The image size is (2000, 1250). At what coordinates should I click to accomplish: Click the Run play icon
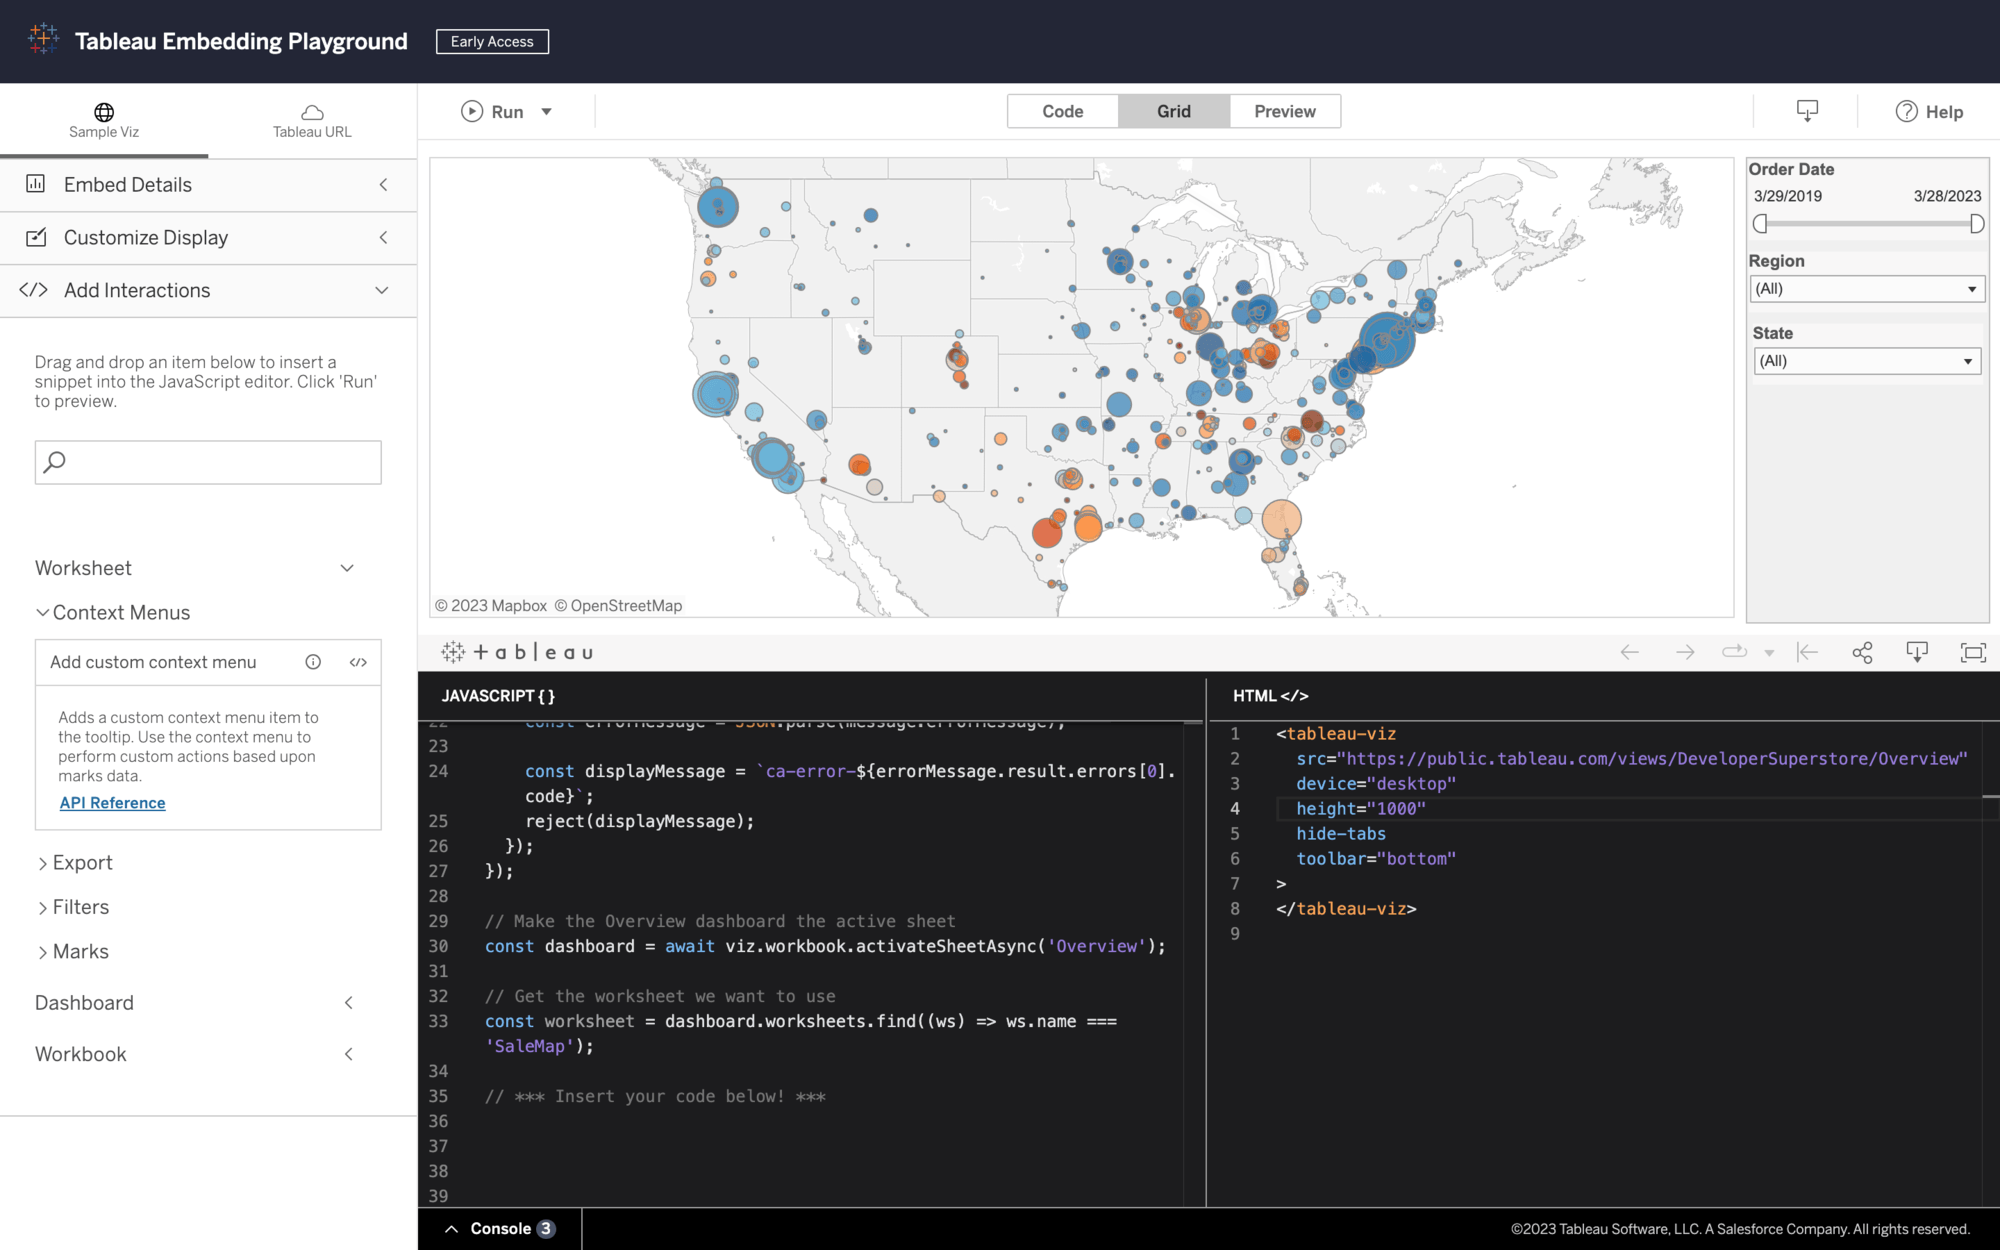471,111
